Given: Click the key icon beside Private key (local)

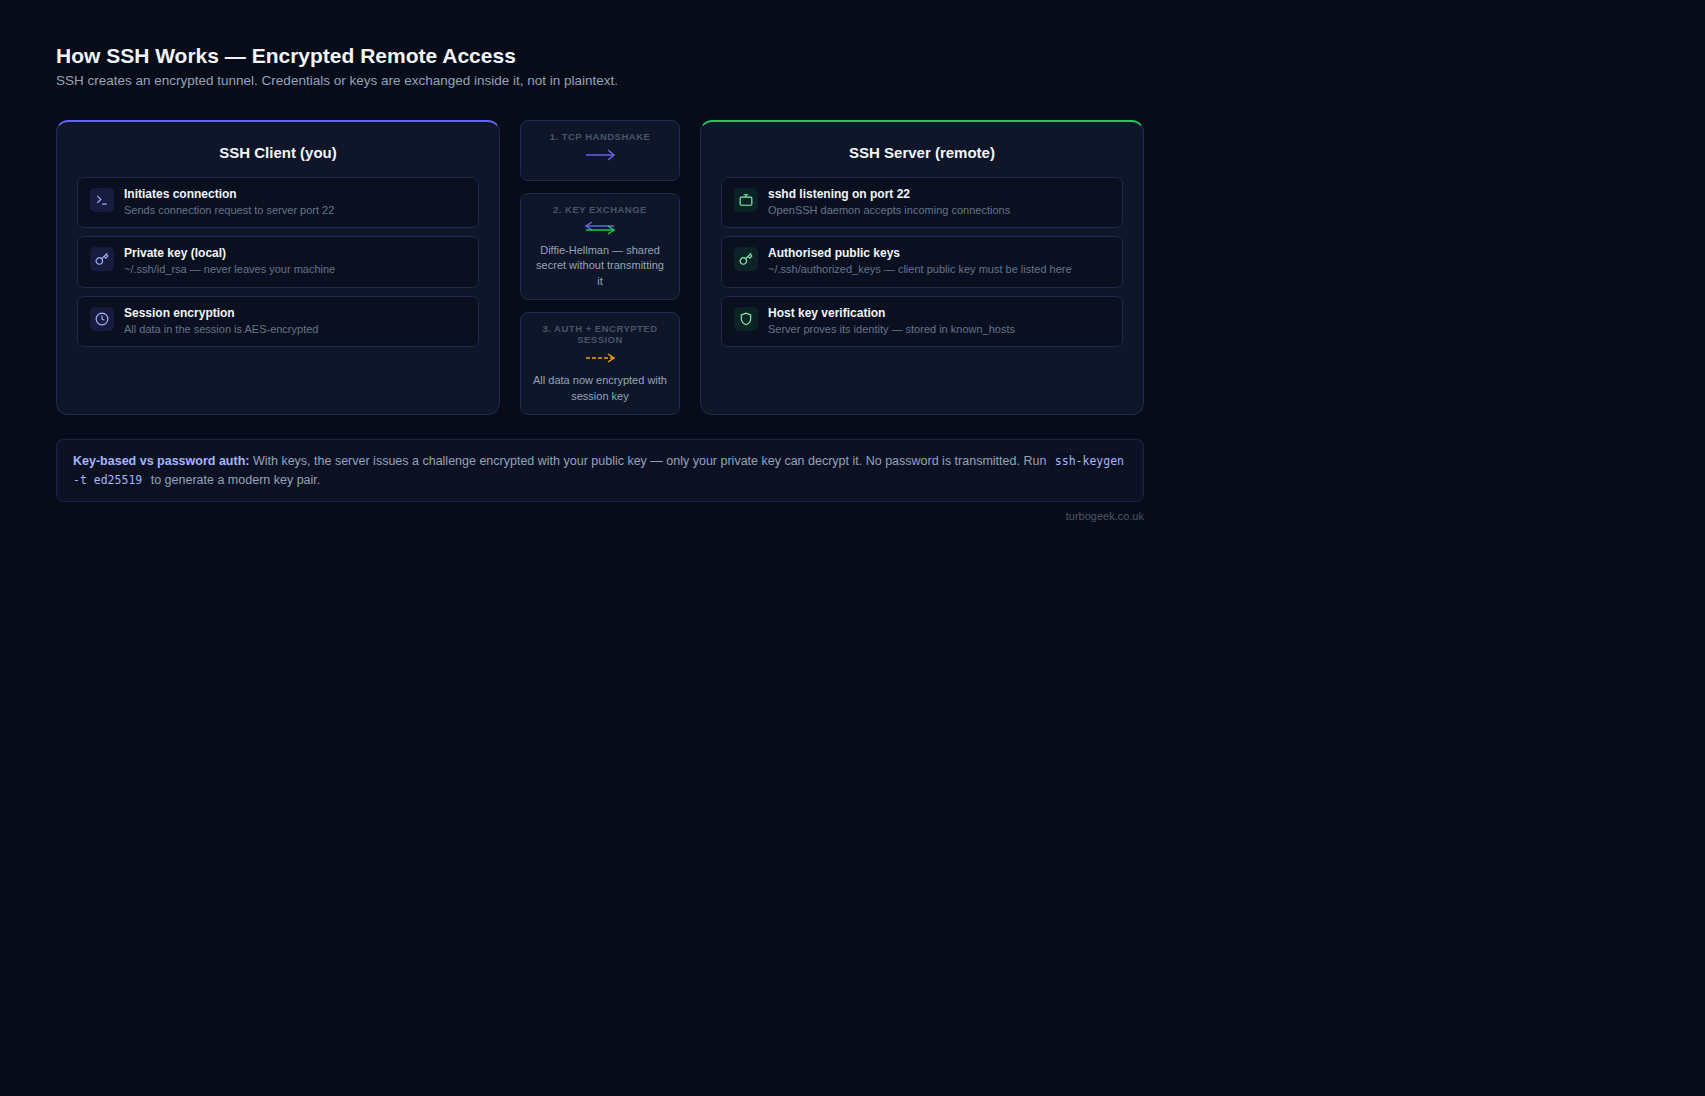Looking at the screenshot, I should [102, 259].
